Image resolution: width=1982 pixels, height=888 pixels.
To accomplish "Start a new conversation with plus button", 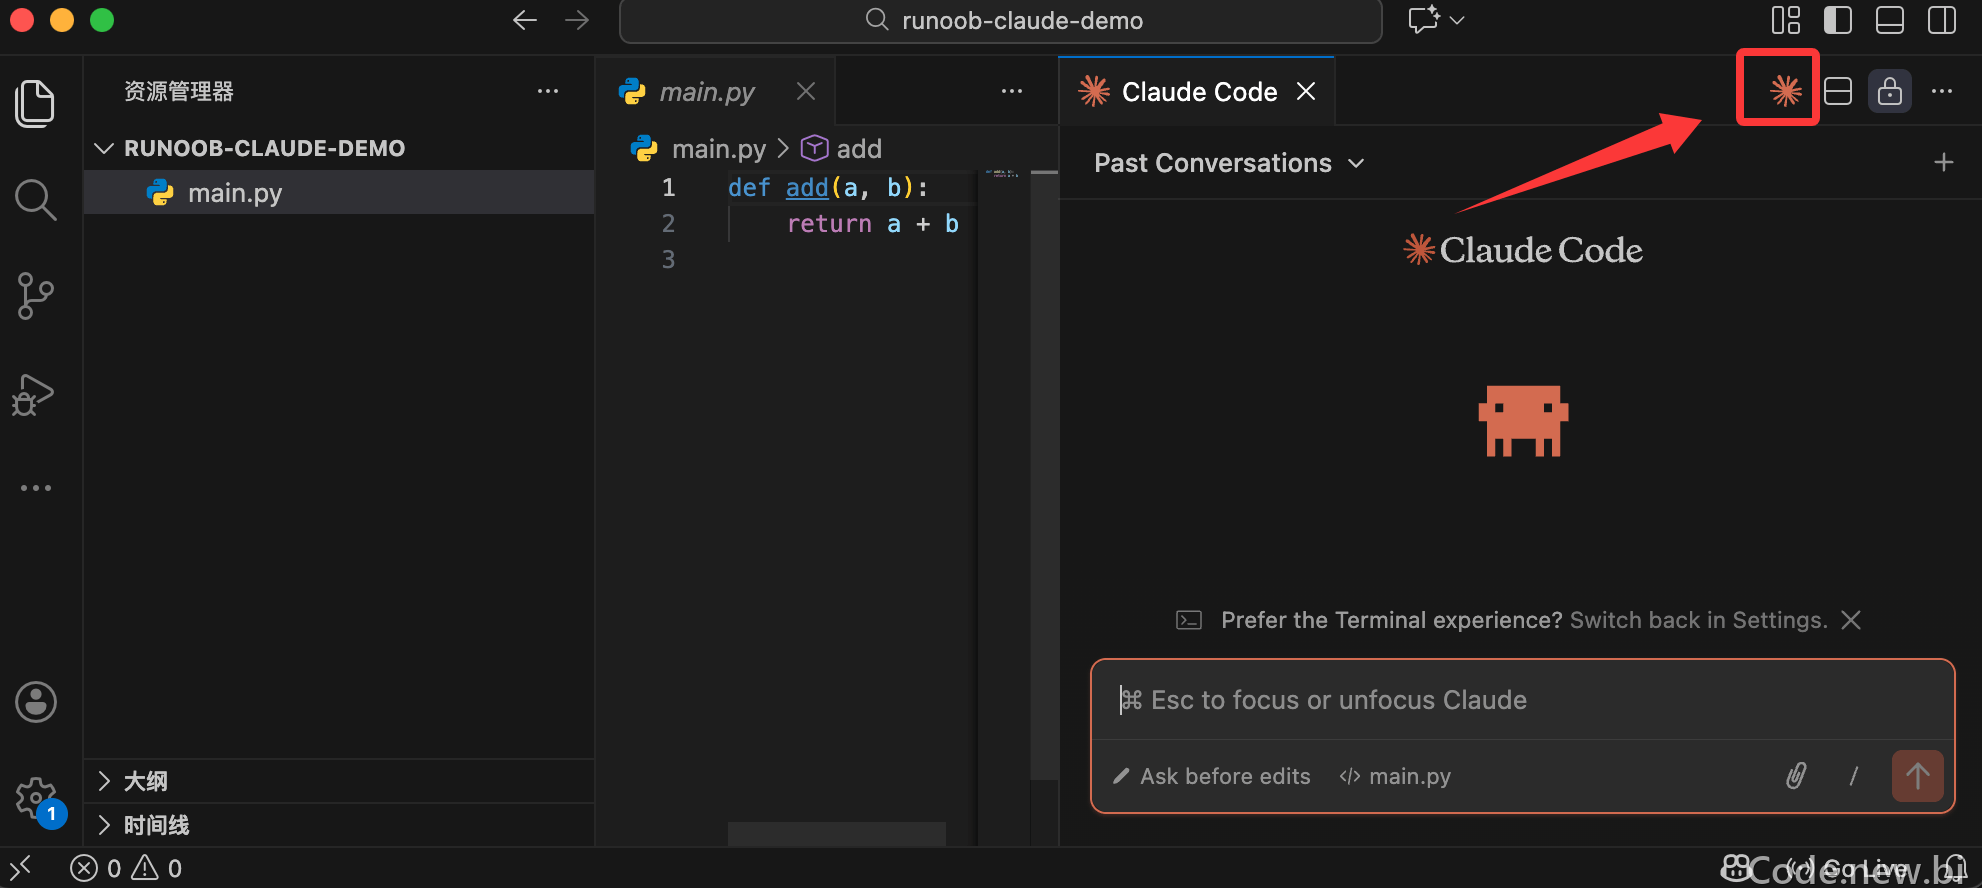I will tap(1943, 162).
